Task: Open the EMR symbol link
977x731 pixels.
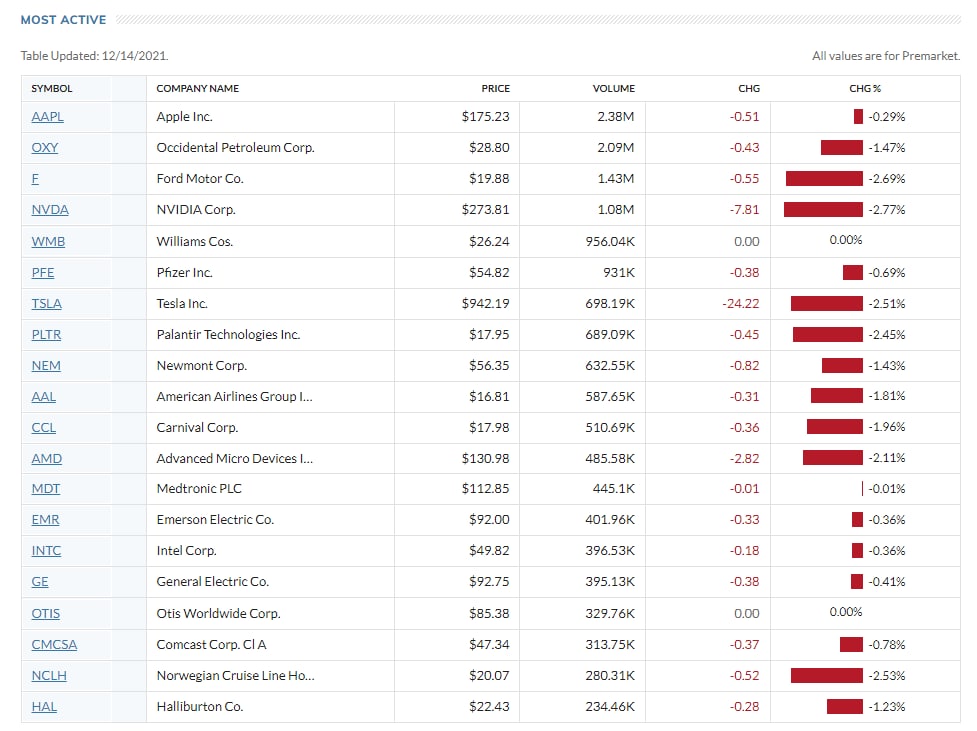Action: click(x=45, y=520)
